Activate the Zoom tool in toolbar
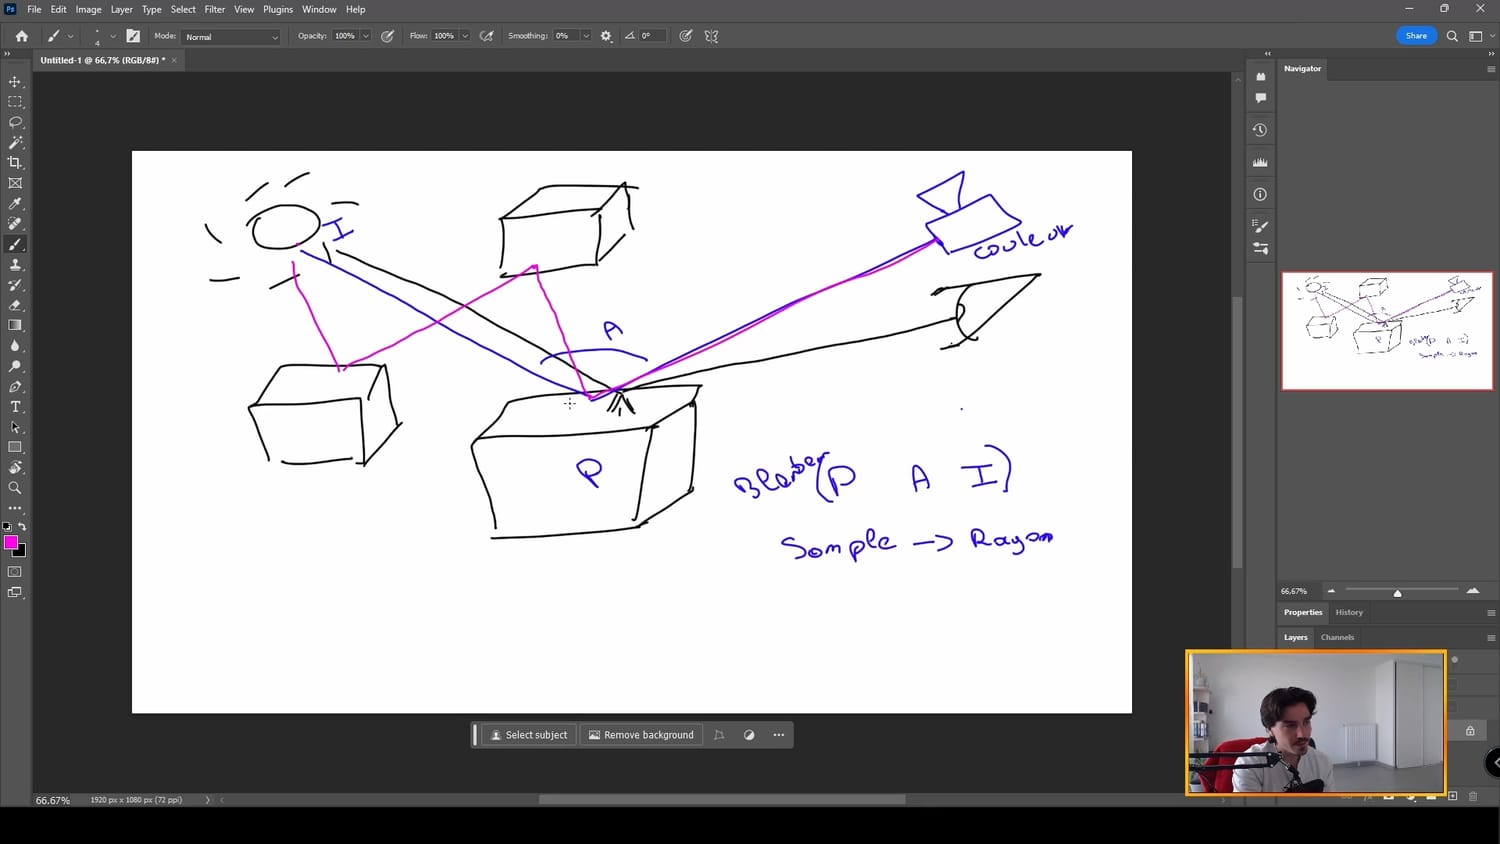 pyautogui.click(x=15, y=488)
